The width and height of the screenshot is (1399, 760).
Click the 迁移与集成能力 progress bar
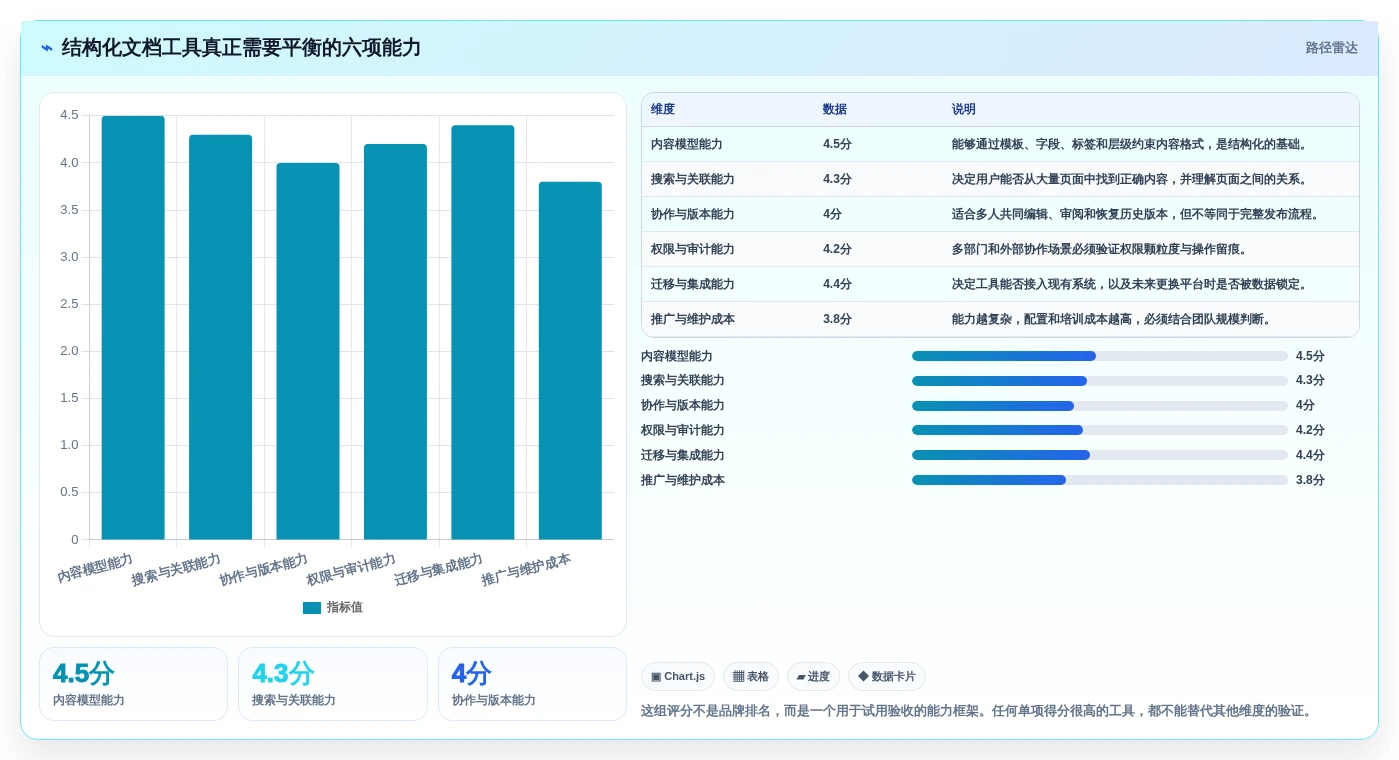point(1100,455)
